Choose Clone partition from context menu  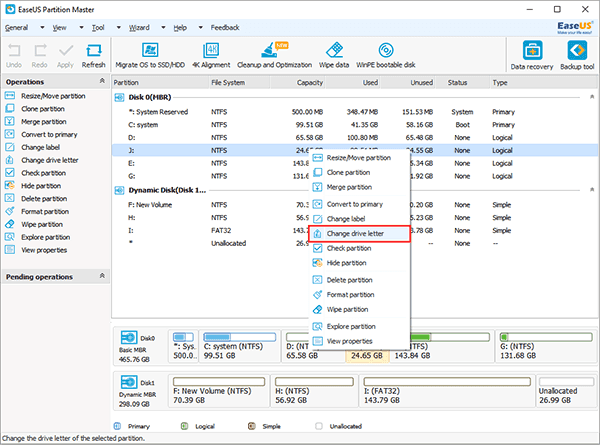[x=360, y=173]
